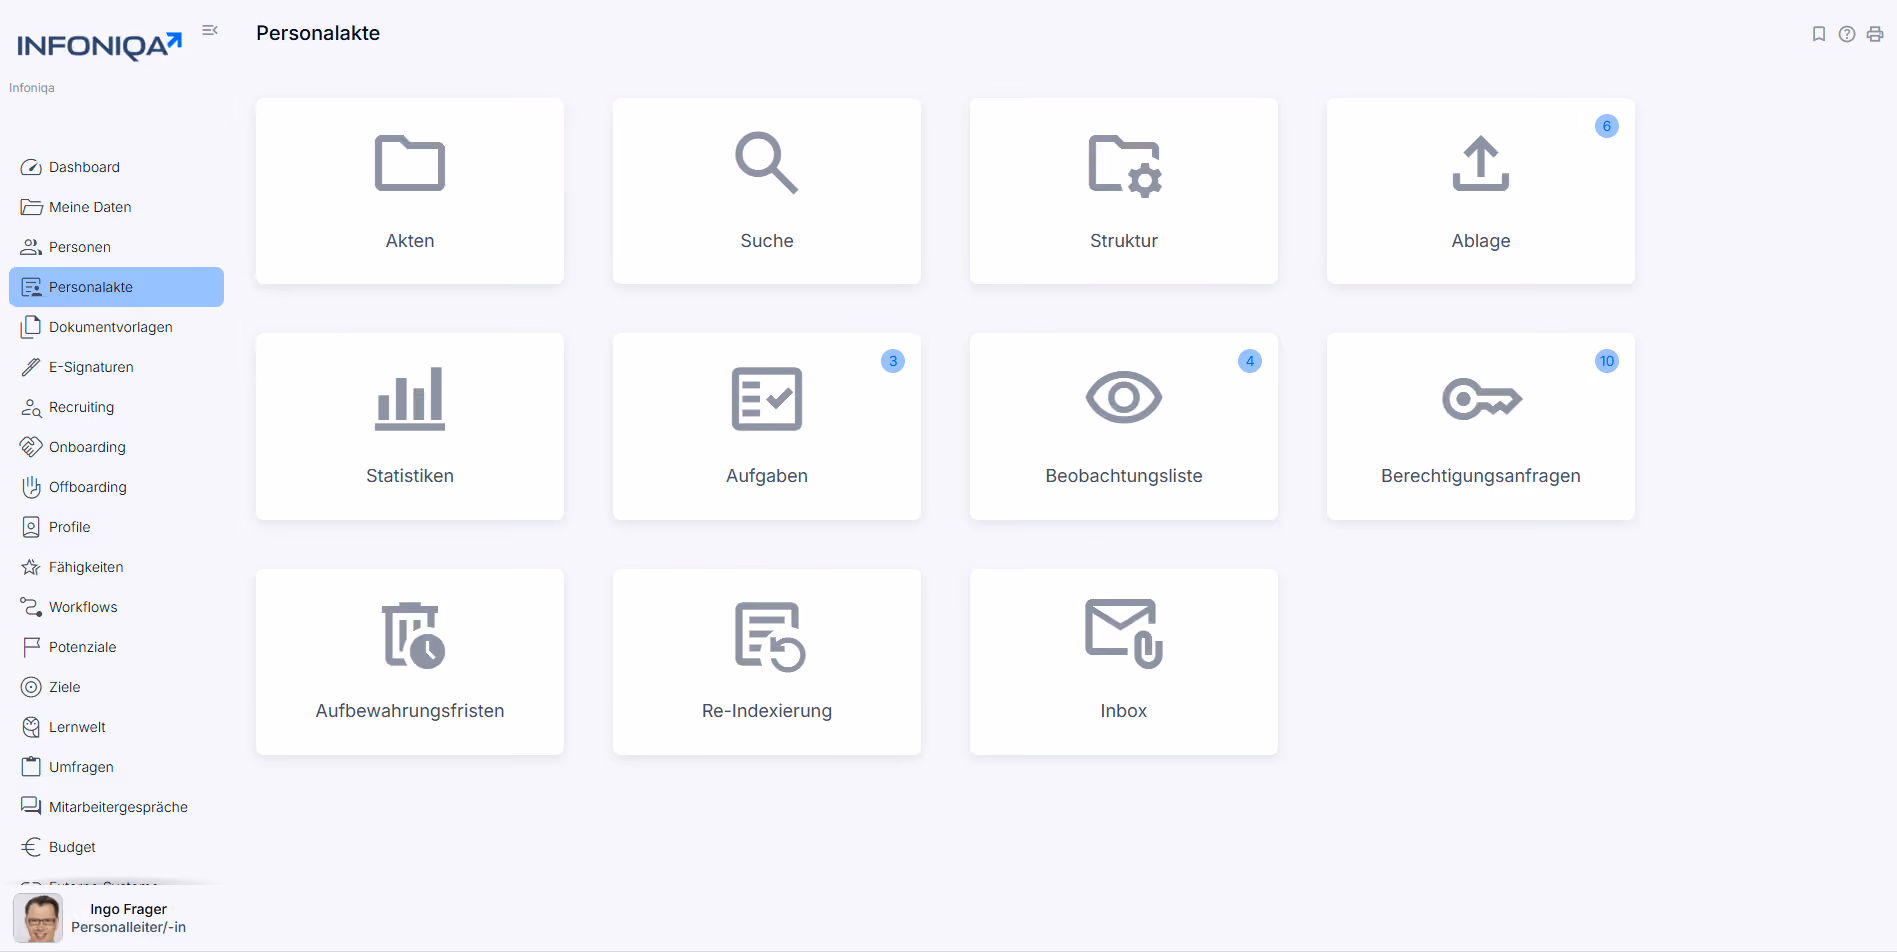The width and height of the screenshot is (1897, 952).
Task: Open the Inbox envelope icon
Action: (x=1124, y=633)
